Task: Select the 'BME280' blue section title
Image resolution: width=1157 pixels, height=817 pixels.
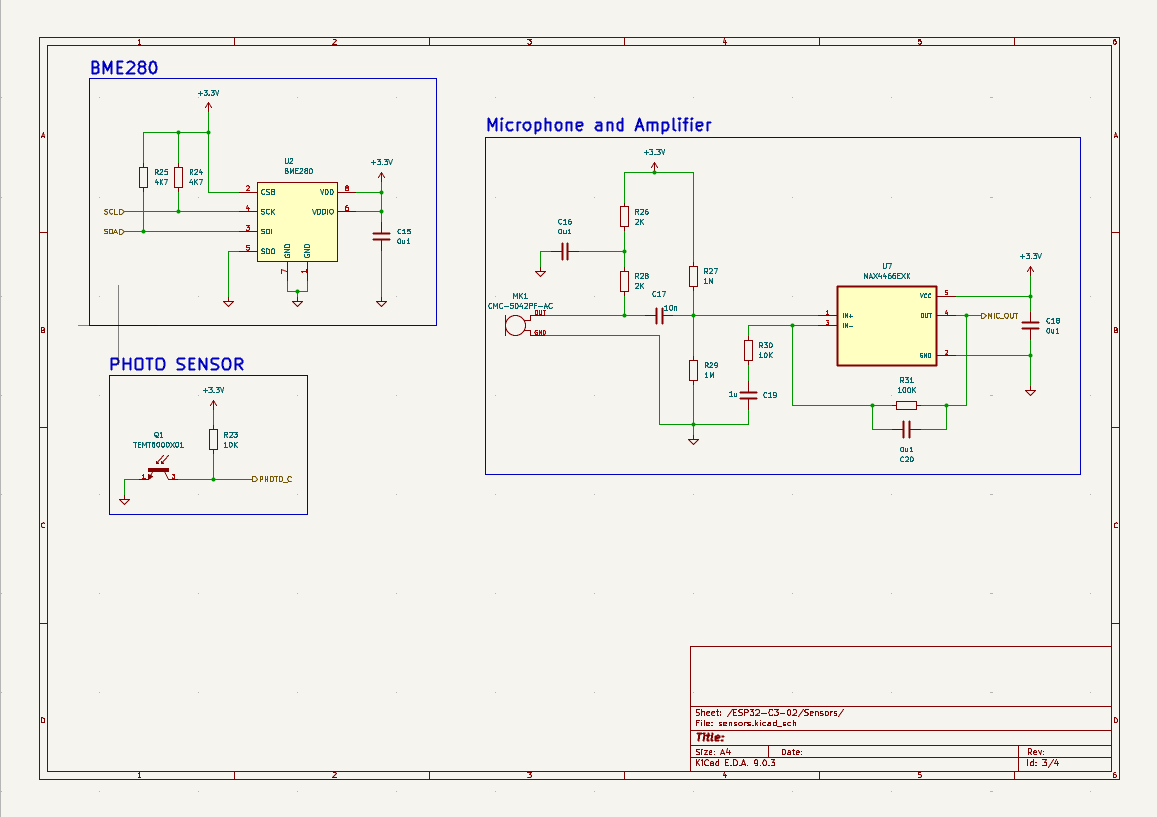Action: pyautogui.click(x=124, y=68)
